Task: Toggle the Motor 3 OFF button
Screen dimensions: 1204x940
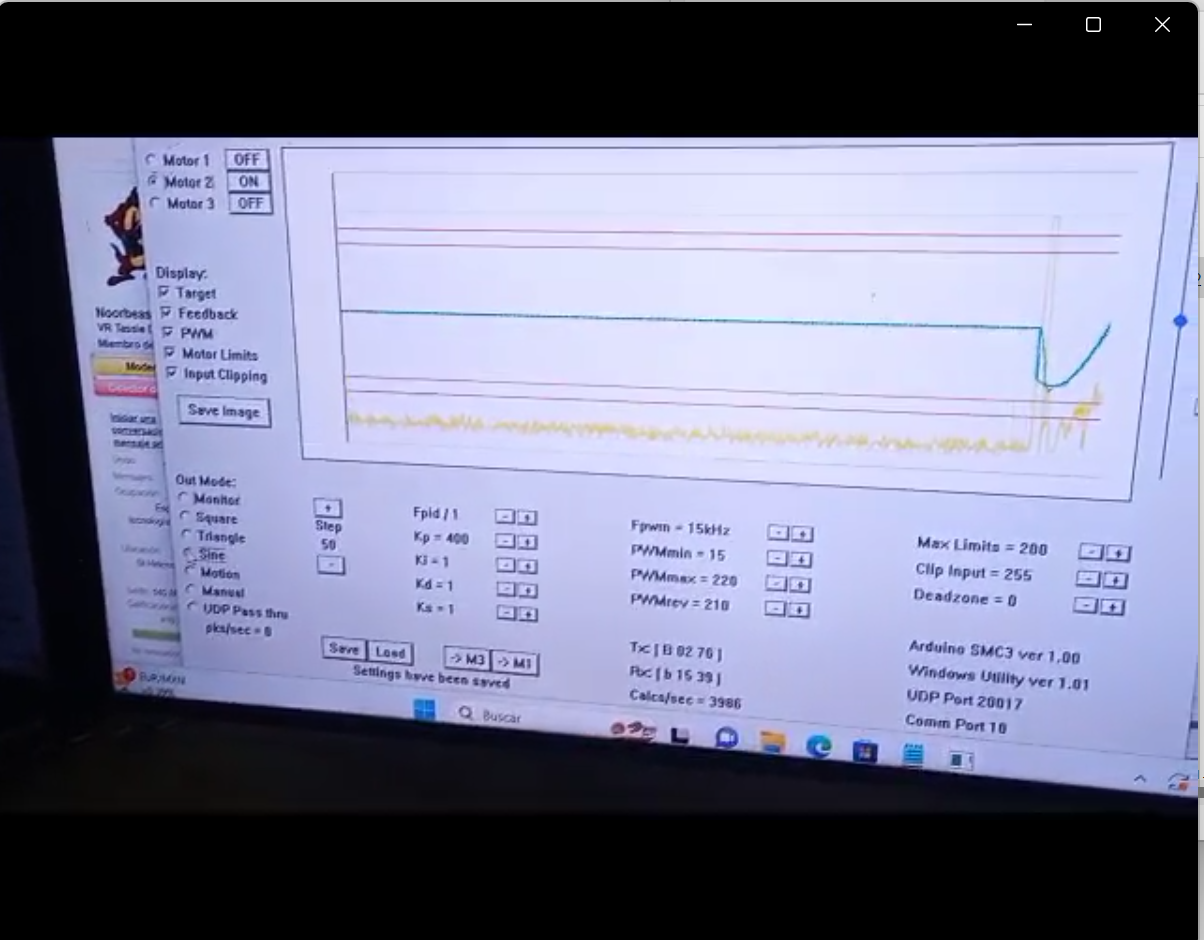Action: pos(251,203)
